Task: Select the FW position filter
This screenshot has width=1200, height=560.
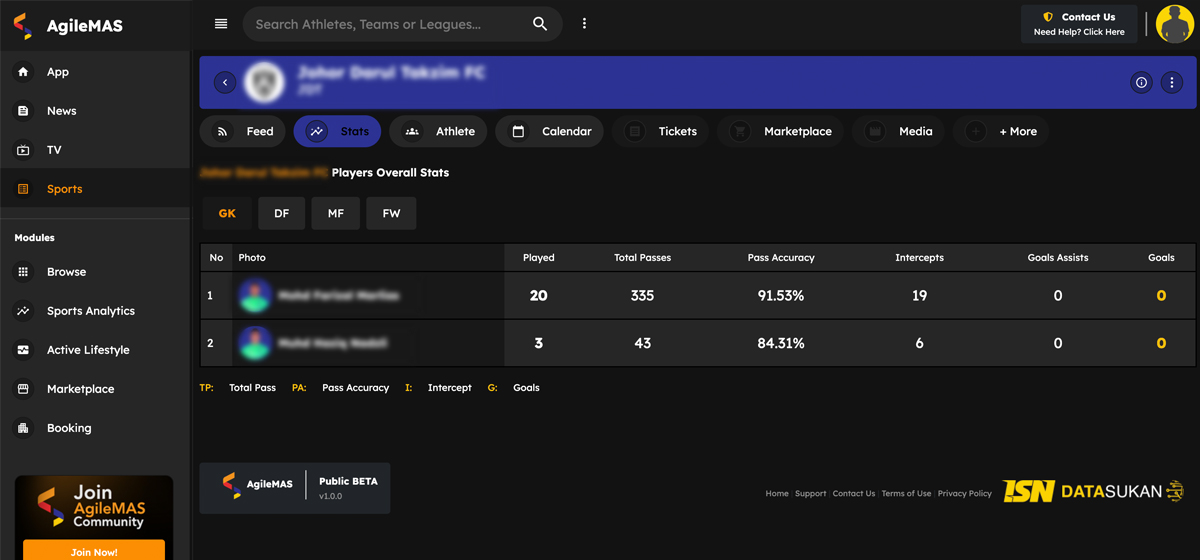Action: [x=391, y=213]
